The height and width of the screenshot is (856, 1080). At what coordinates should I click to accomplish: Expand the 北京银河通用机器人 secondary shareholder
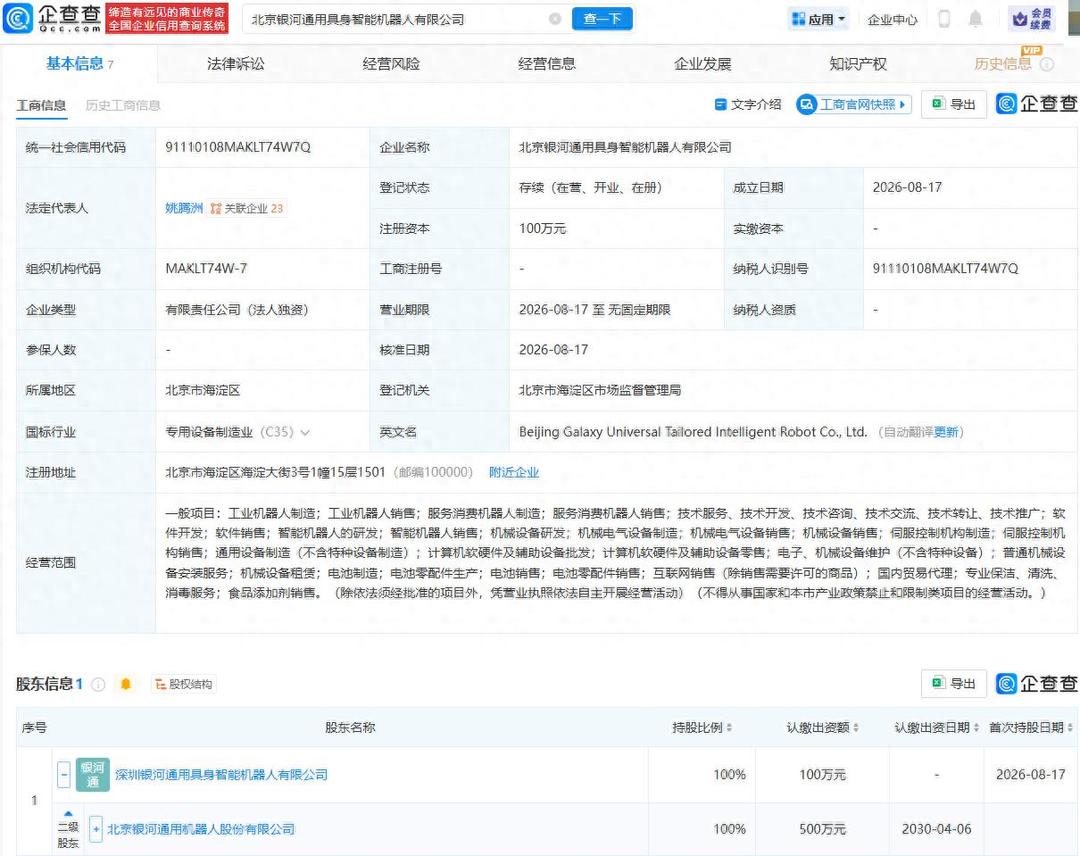tap(96, 829)
